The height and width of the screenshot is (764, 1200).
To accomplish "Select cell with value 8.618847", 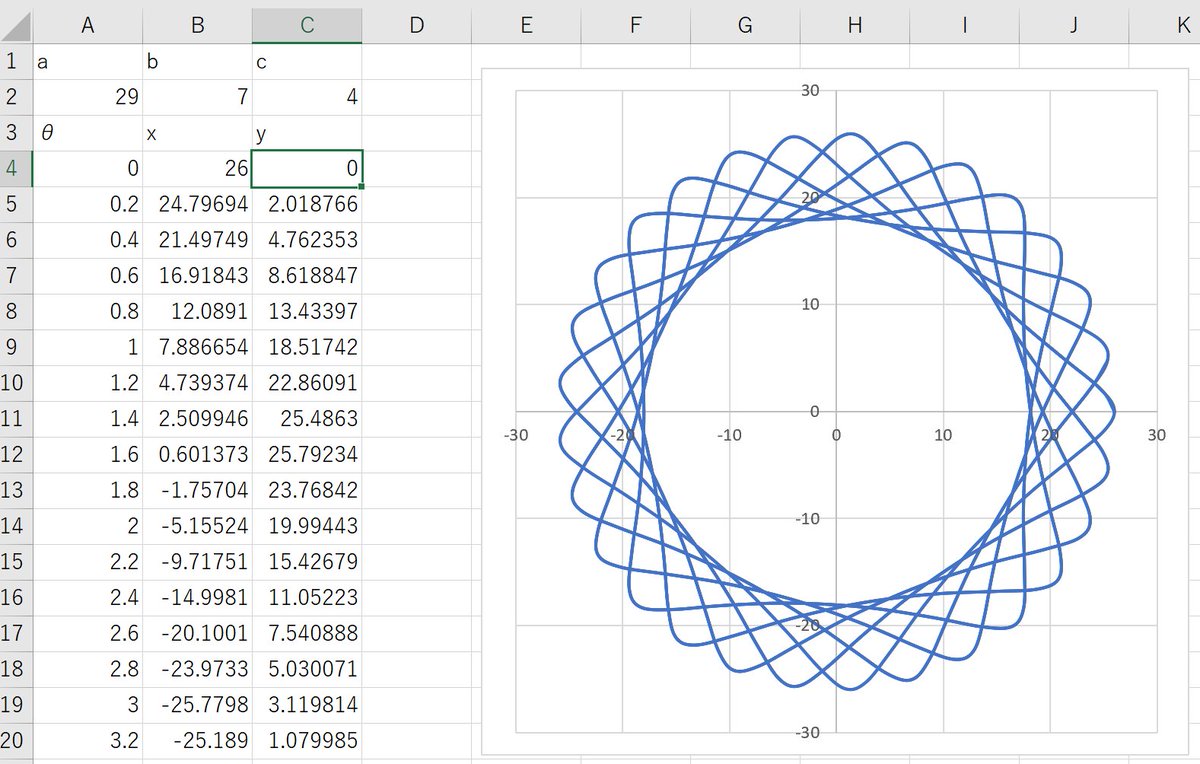I will point(307,276).
